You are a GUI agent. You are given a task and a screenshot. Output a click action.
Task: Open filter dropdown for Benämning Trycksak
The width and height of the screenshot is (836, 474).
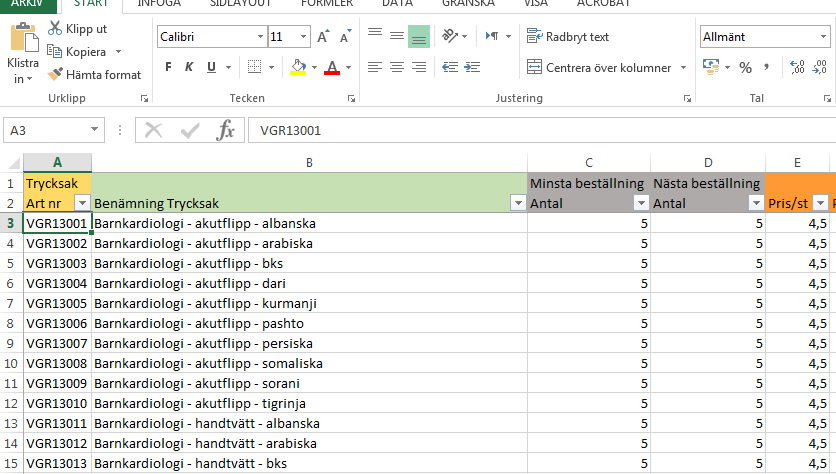click(517, 203)
